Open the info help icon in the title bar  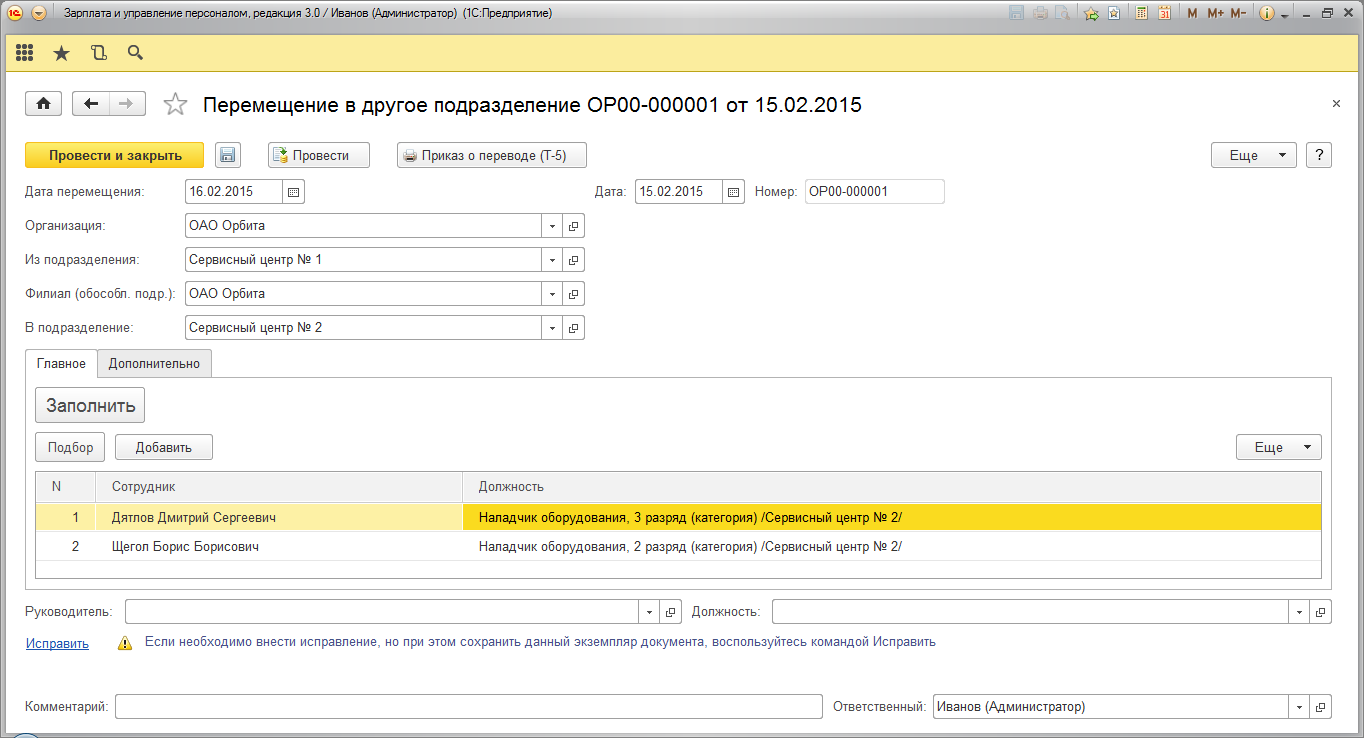click(1267, 14)
